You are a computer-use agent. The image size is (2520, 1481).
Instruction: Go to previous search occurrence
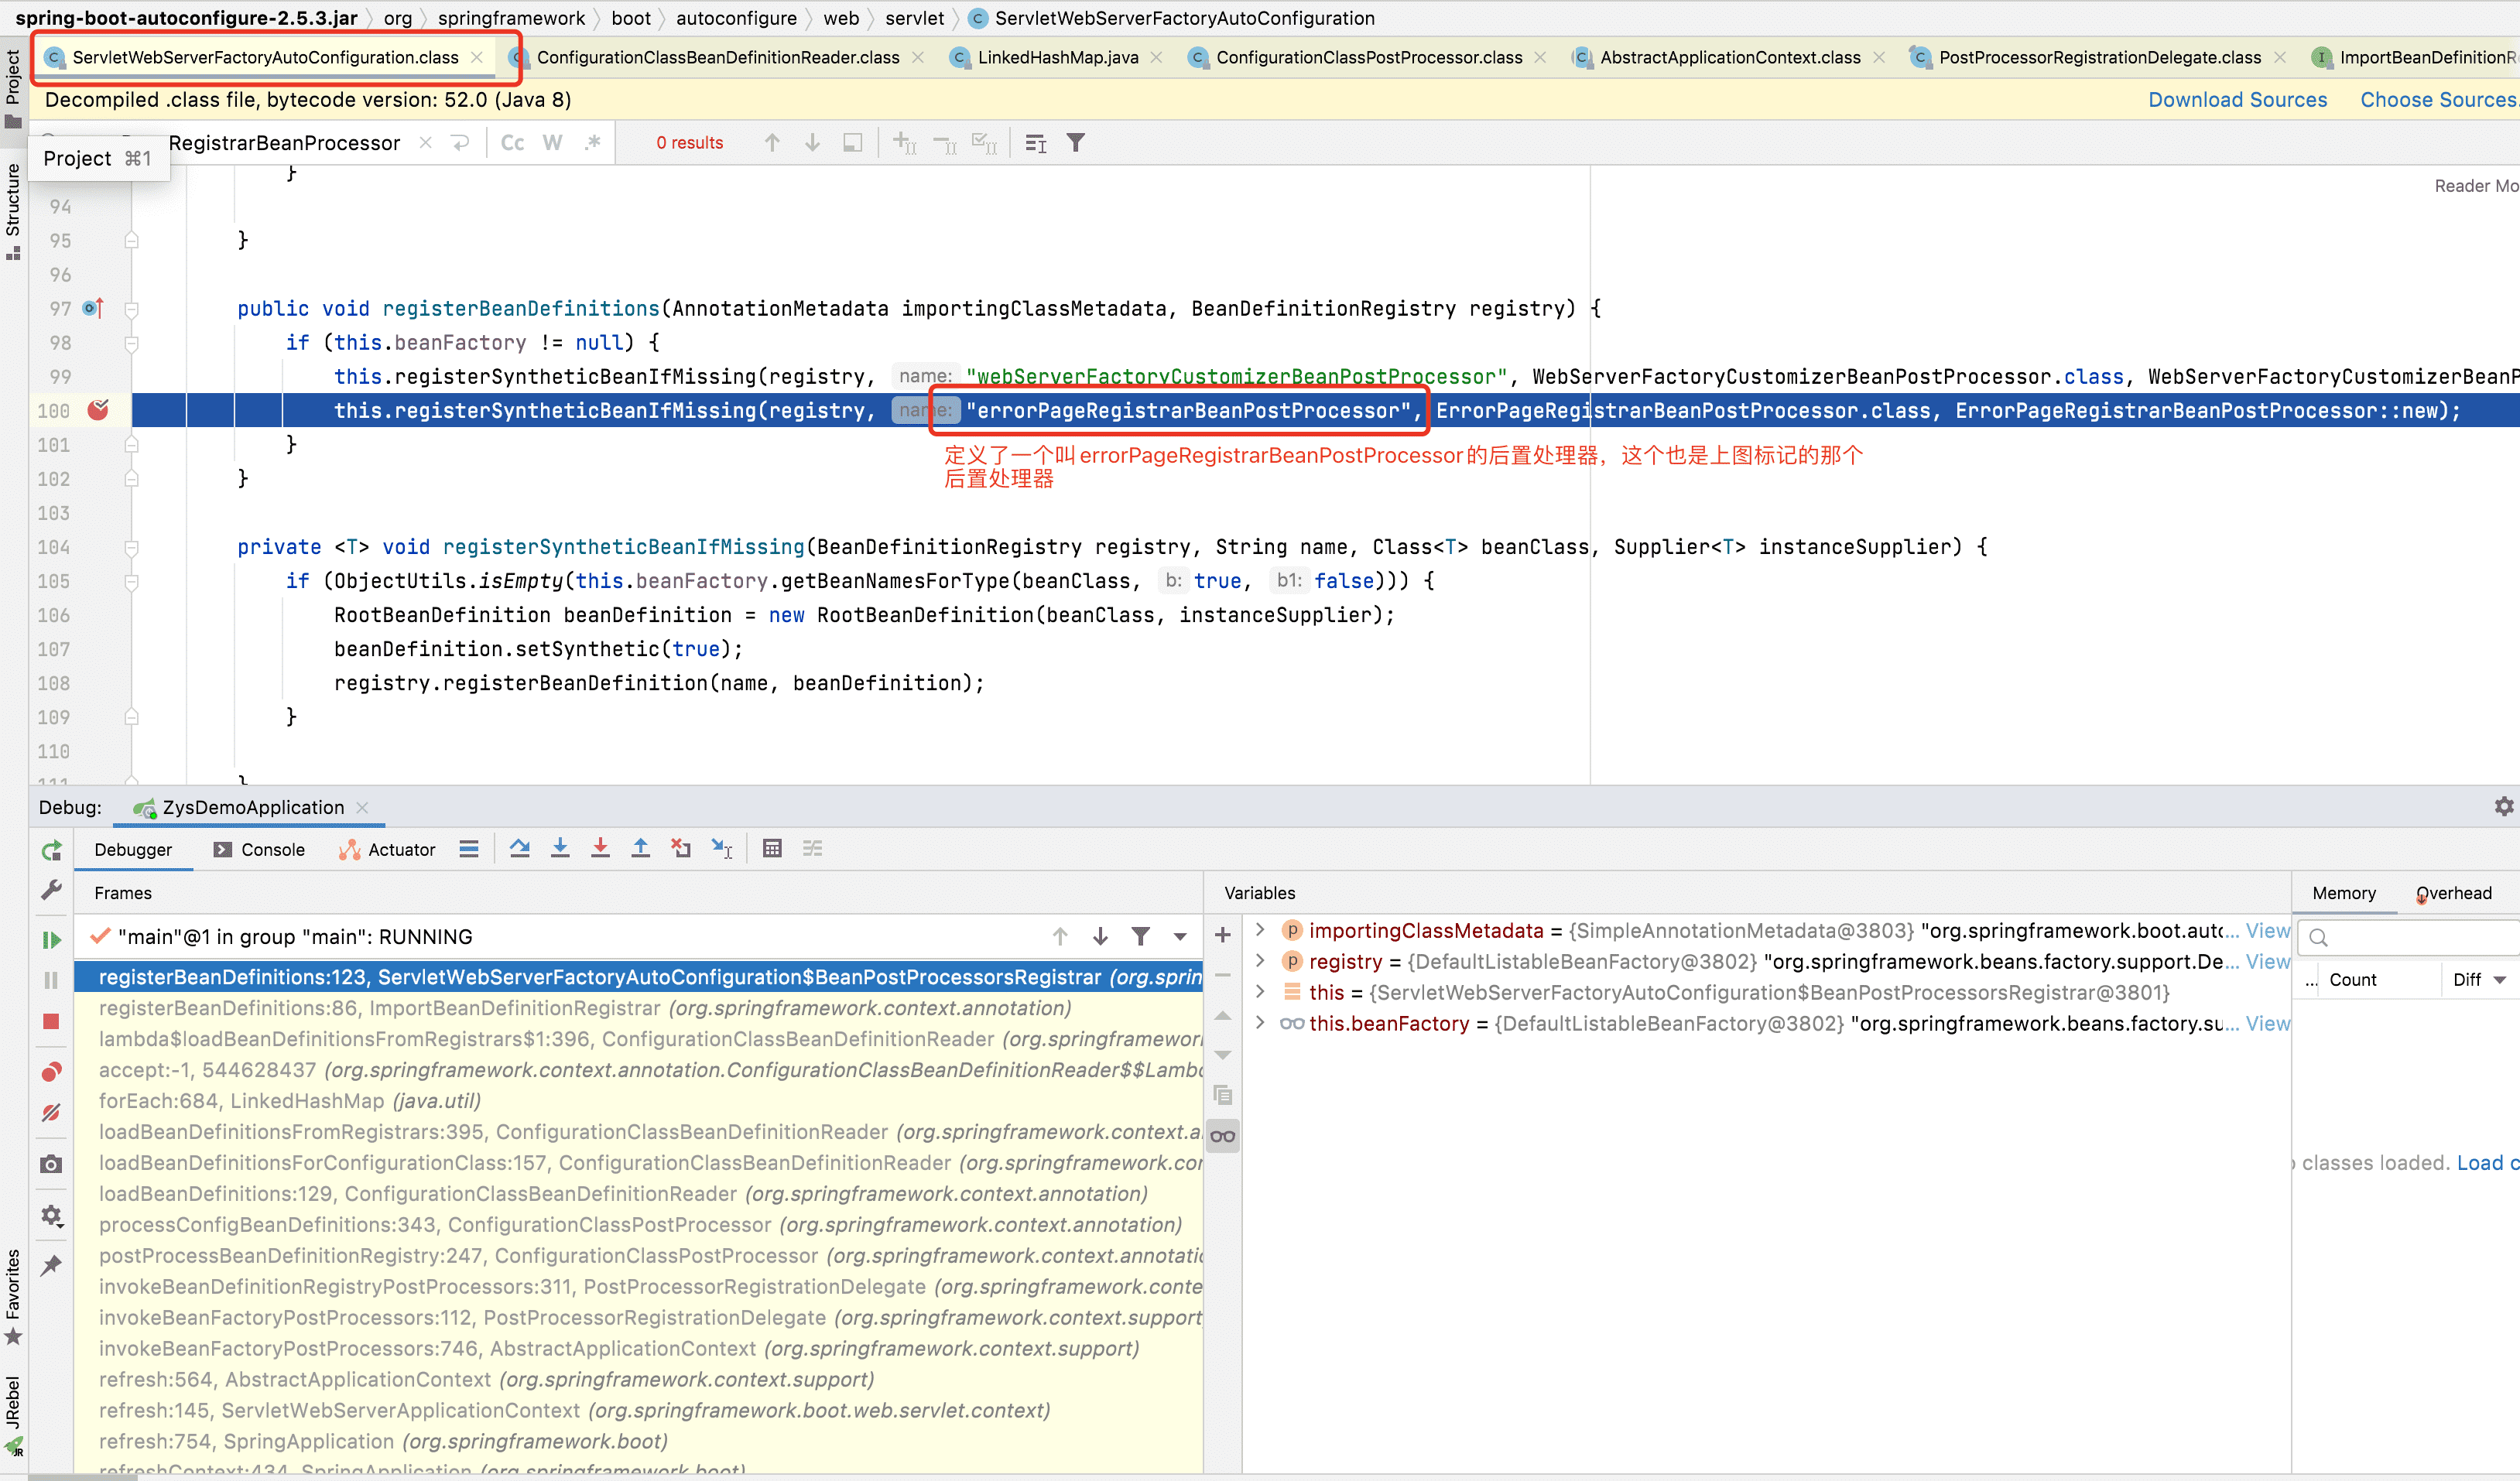(772, 143)
